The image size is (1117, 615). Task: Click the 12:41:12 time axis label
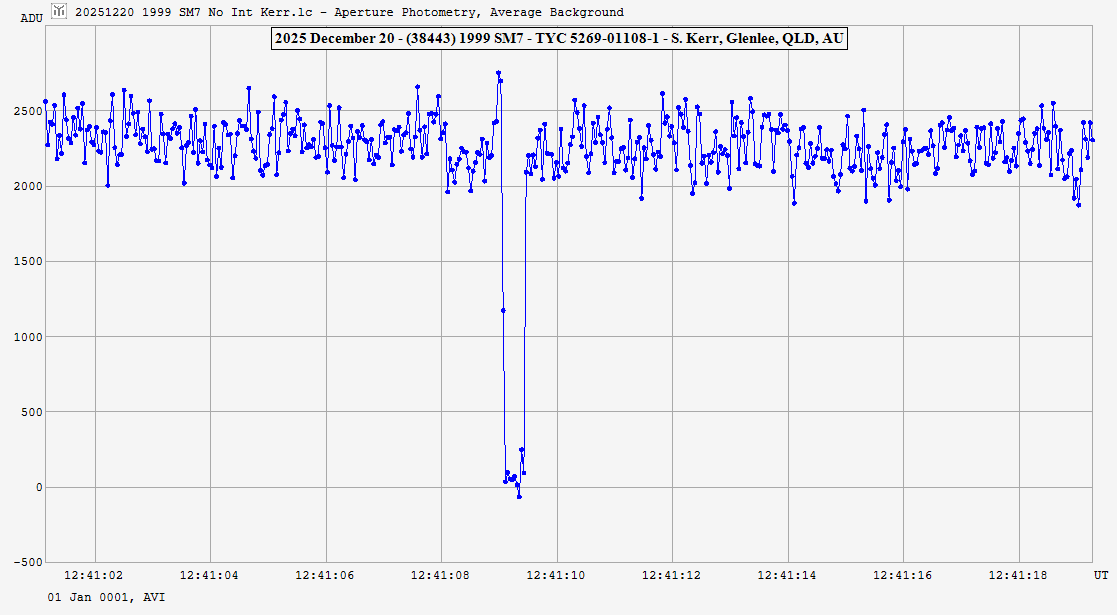(x=672, y=575)
